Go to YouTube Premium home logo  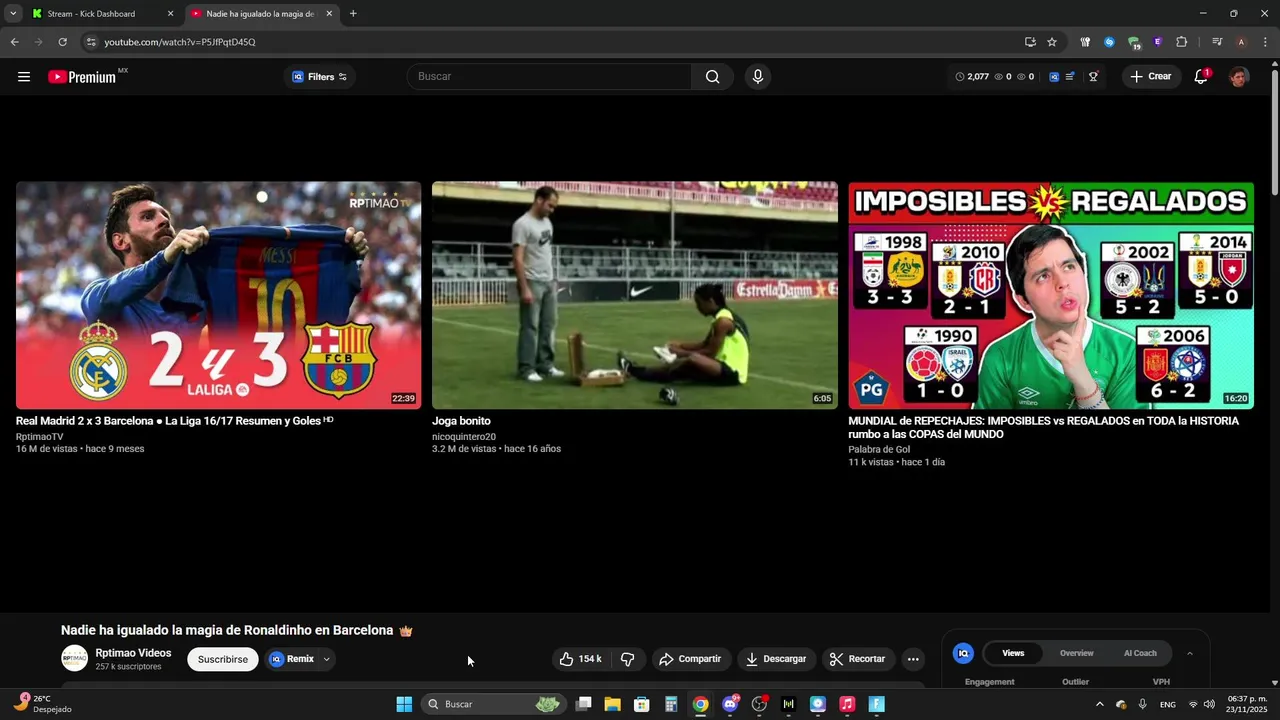pyautogui.click(x=82, y=77)
